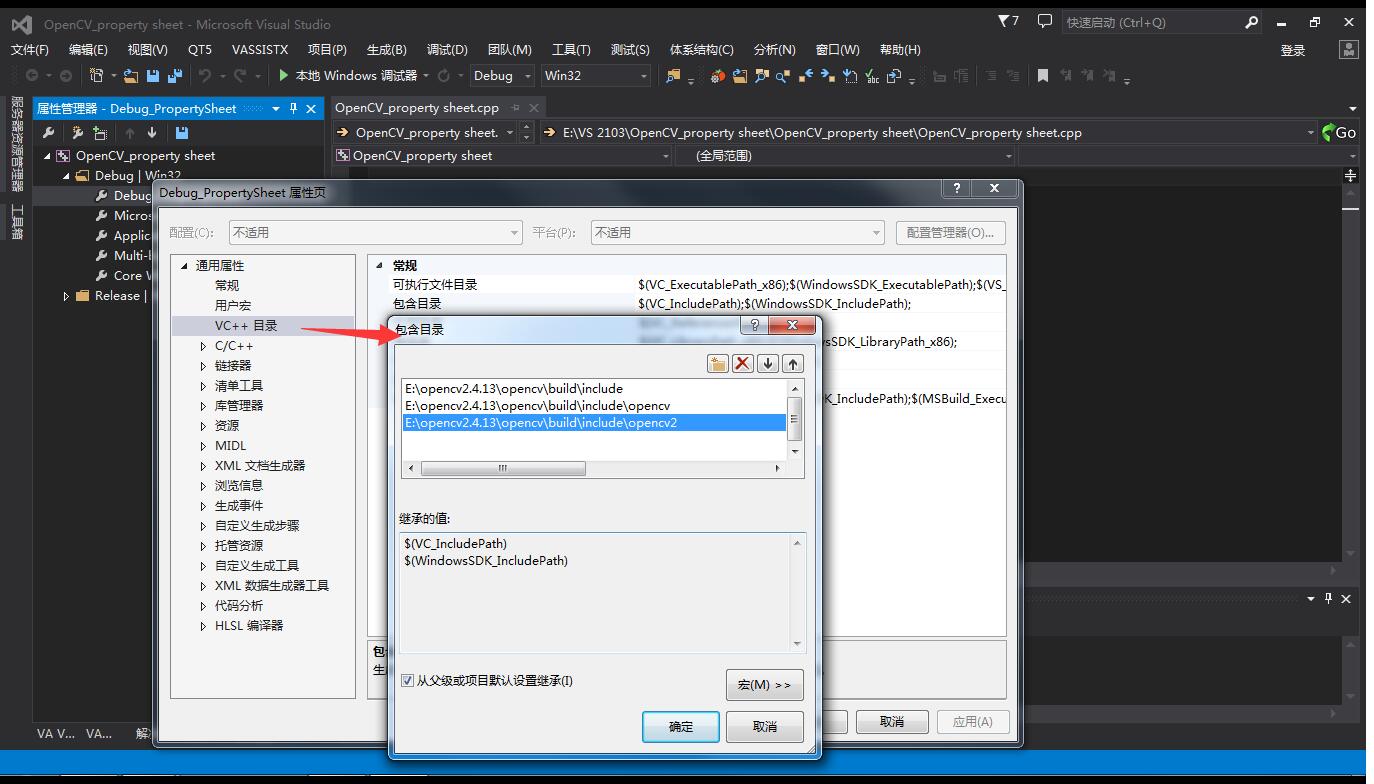Add existing property sheet icon in Property Manager
This screenshot has height=784, width=1374.
(100, 132)
